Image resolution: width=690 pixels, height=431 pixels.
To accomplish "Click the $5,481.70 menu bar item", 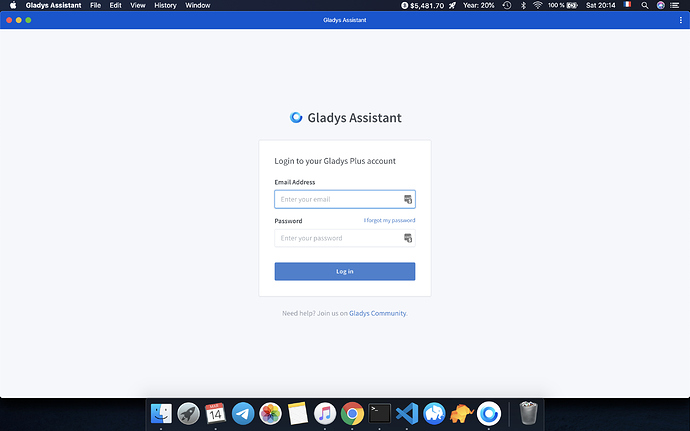I will click(x=422, y=5).
